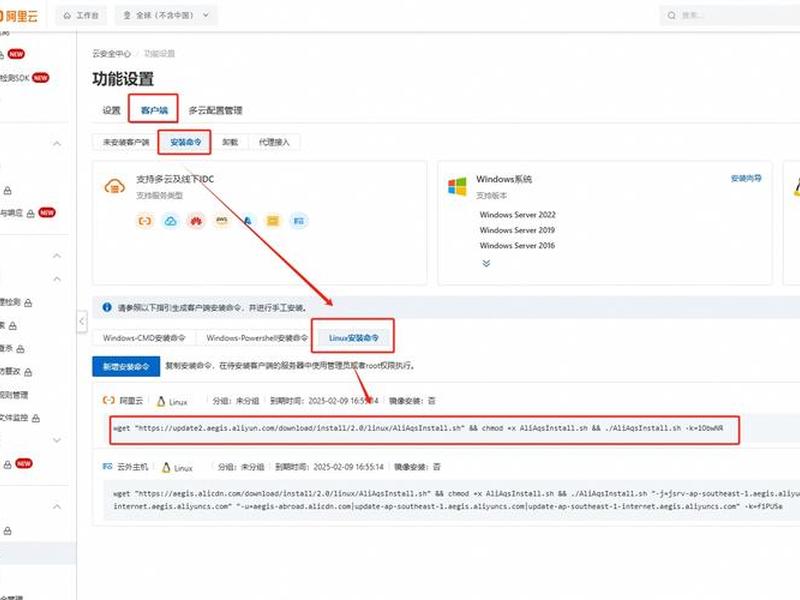
Task: Click the Windows logo icon
Action: 457,187
